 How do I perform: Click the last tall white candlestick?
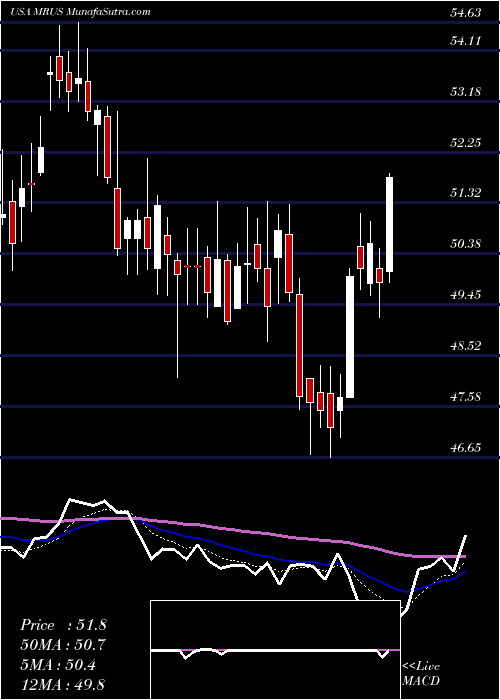[x=389, y=225]
